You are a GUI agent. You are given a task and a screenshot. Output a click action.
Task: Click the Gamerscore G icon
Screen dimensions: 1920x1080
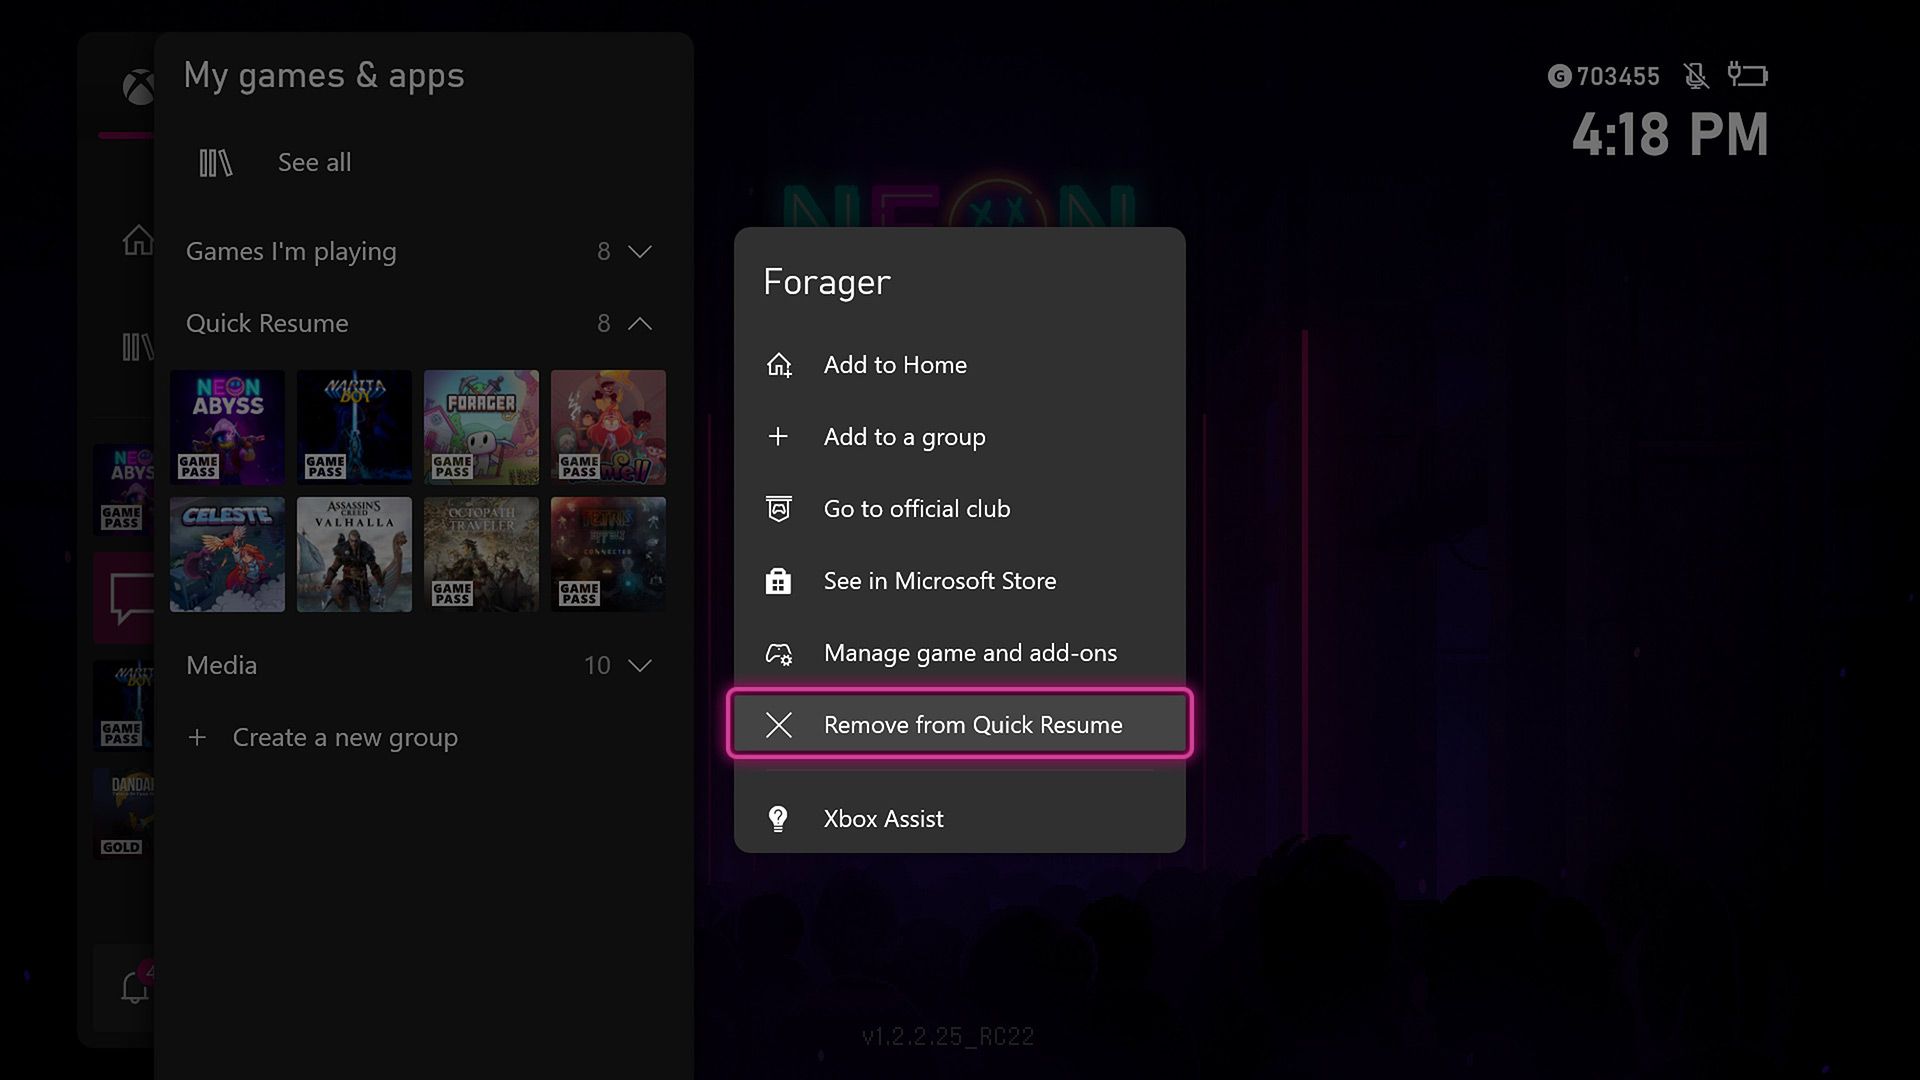[x=1559, y=76]
